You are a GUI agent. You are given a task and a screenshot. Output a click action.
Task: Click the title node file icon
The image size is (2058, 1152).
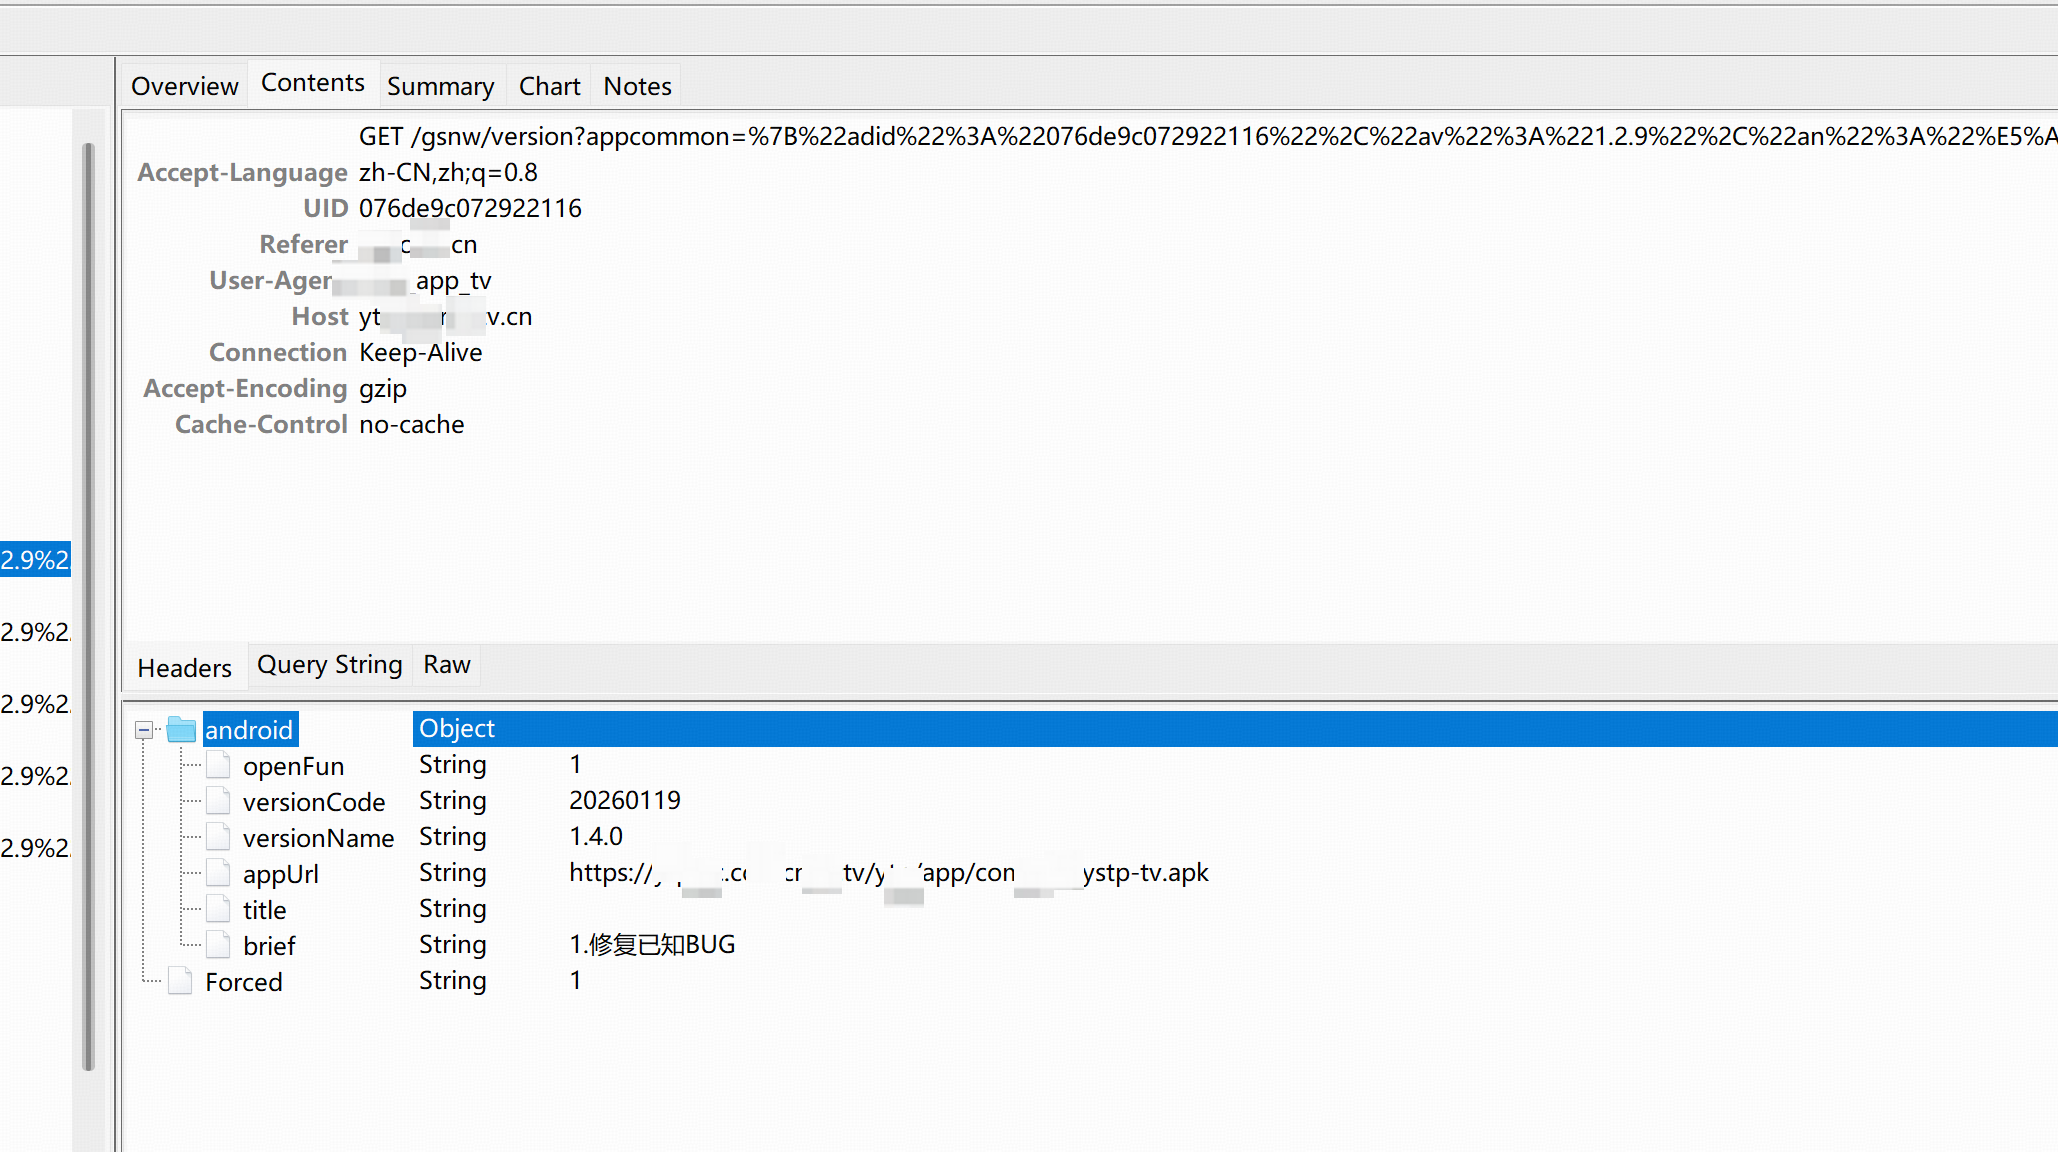[x=218, y=910]
